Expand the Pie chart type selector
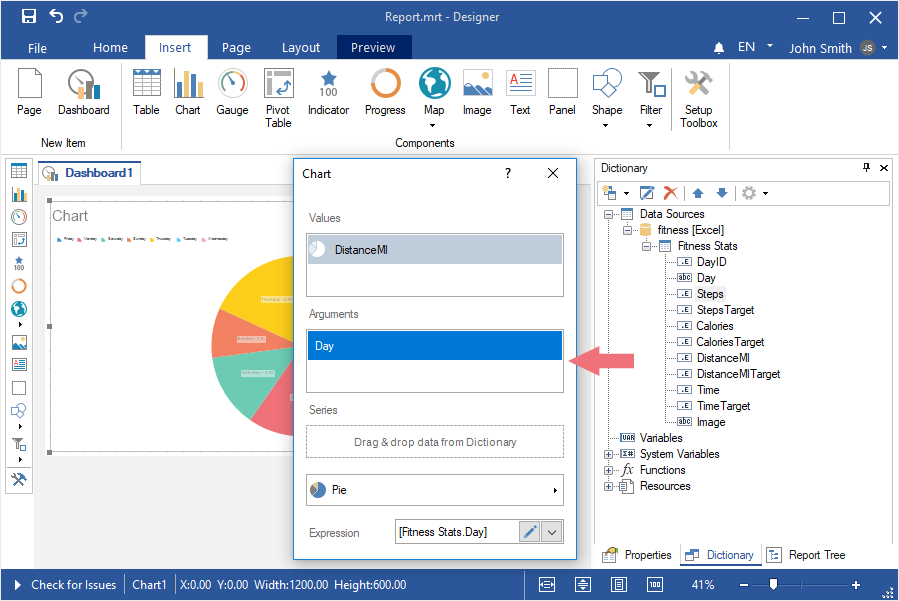Screen dimensions: 899x601 pyautogui.click(x=435, y=490)
